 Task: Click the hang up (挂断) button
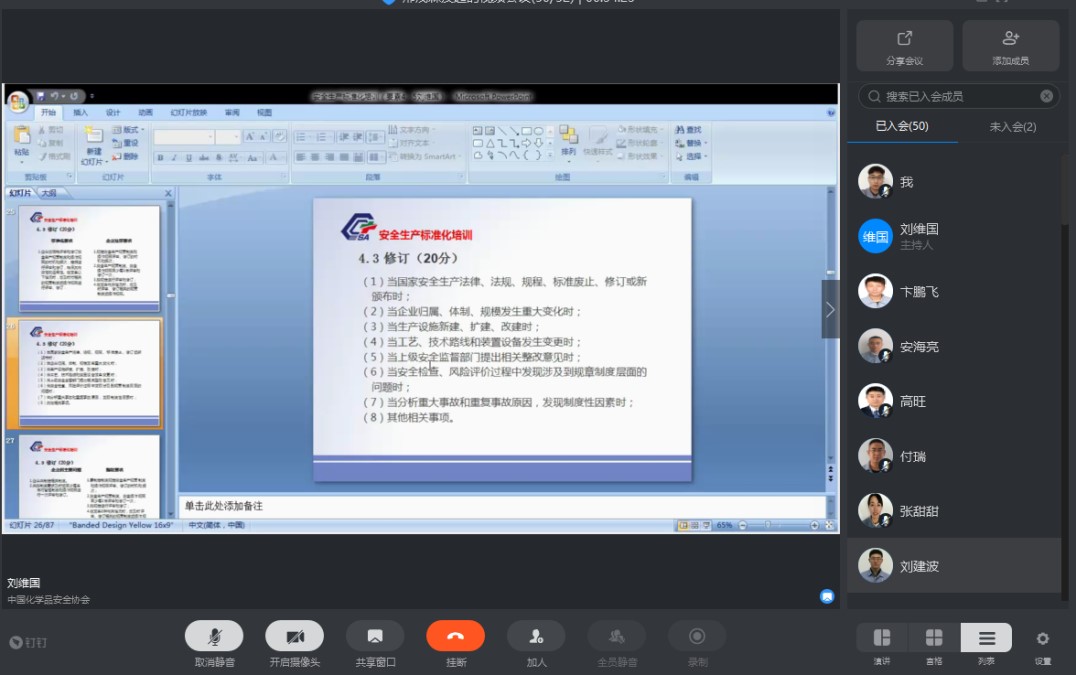click(455, 636)
